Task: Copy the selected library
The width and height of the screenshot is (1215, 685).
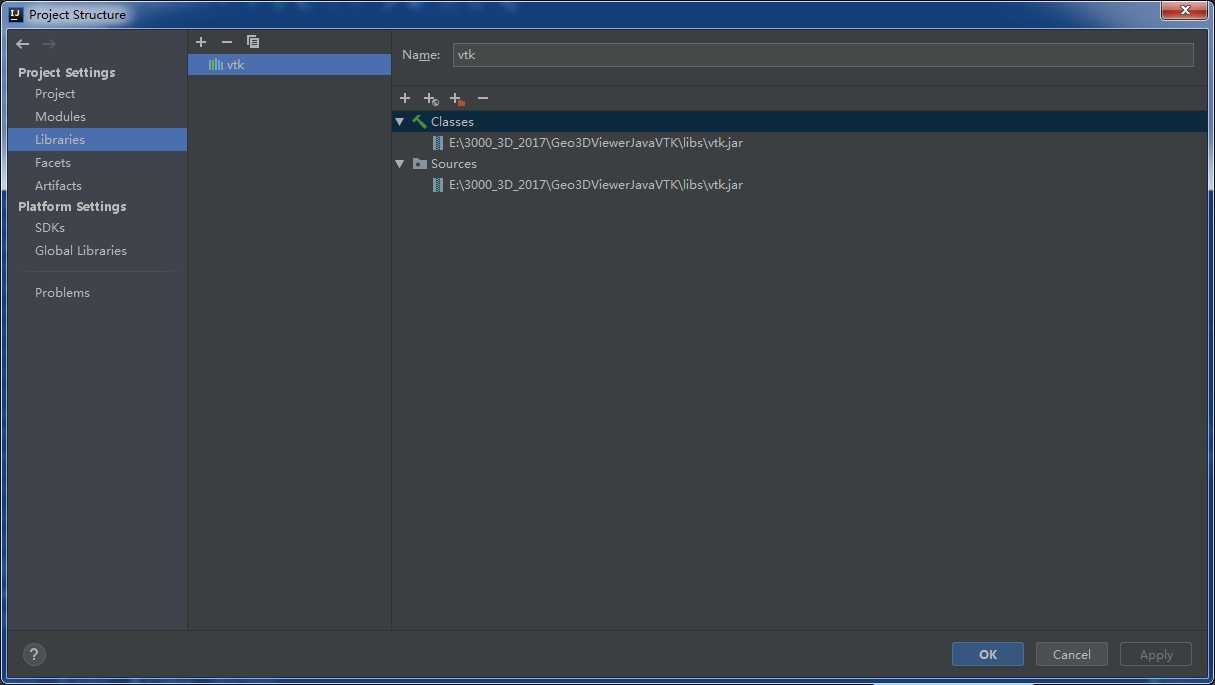Action: 253,42
